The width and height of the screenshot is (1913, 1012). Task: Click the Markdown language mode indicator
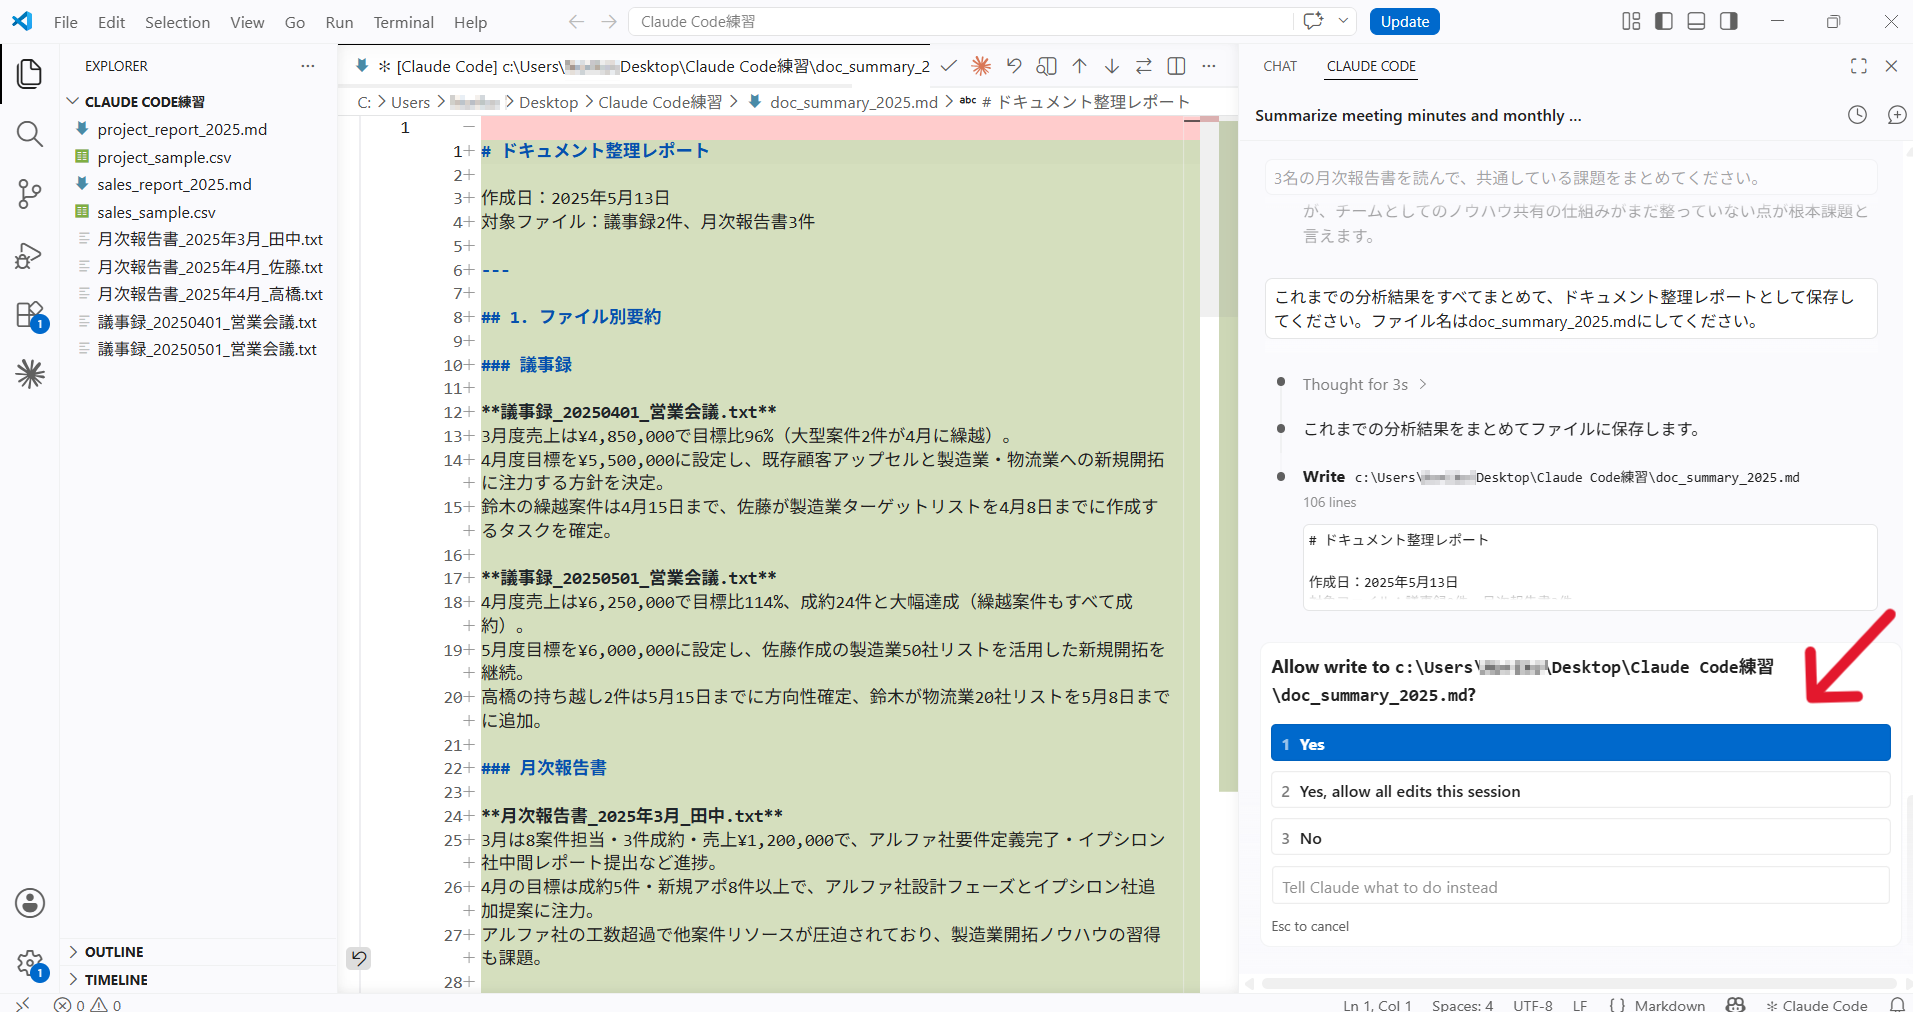pos(1669,1004)
